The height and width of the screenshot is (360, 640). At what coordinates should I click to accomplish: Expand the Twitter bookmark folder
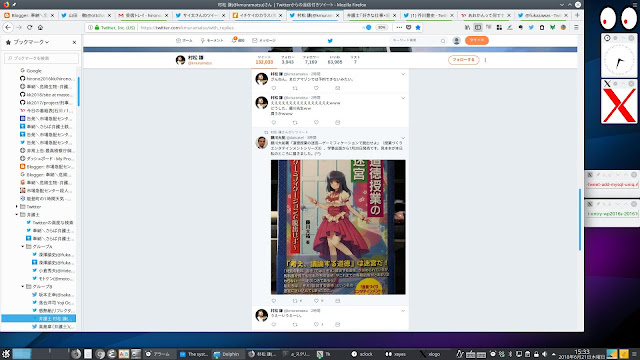tap(17, 207)
